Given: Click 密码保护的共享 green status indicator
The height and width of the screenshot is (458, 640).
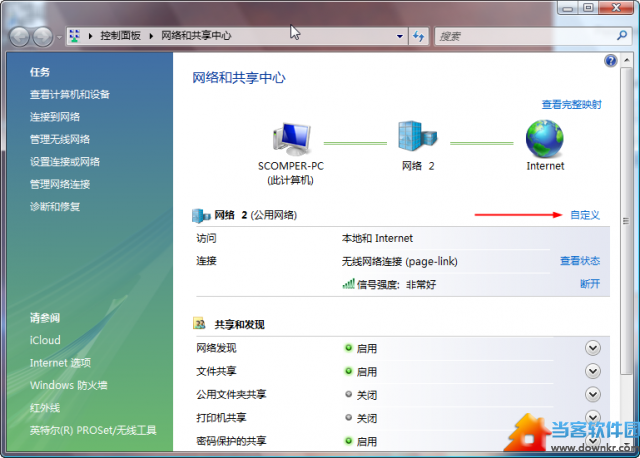Looking at the screenshot, I should (348, 441).
